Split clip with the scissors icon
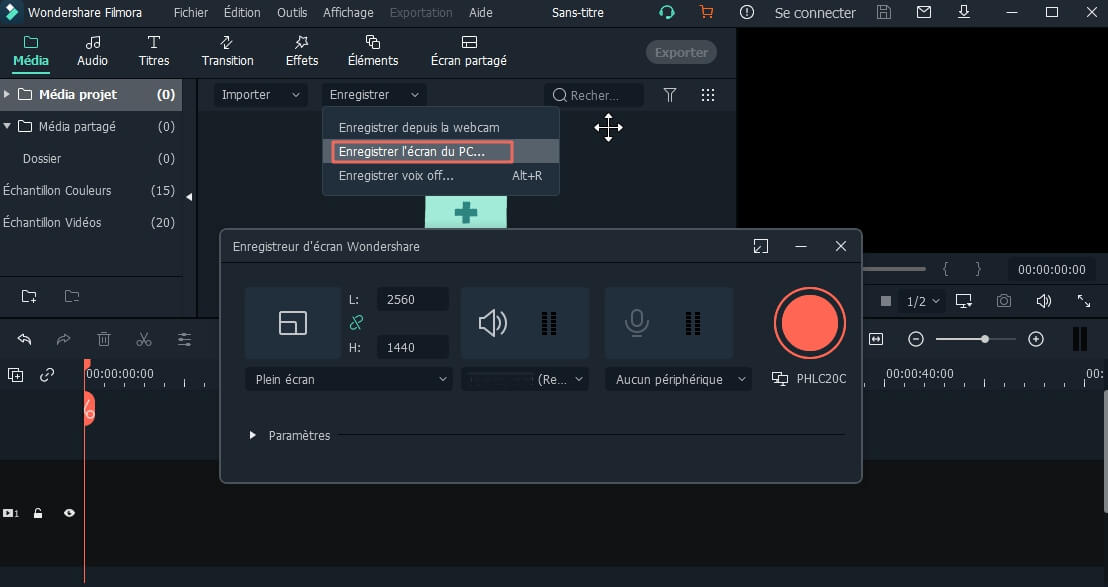 [x=144, y=340]
